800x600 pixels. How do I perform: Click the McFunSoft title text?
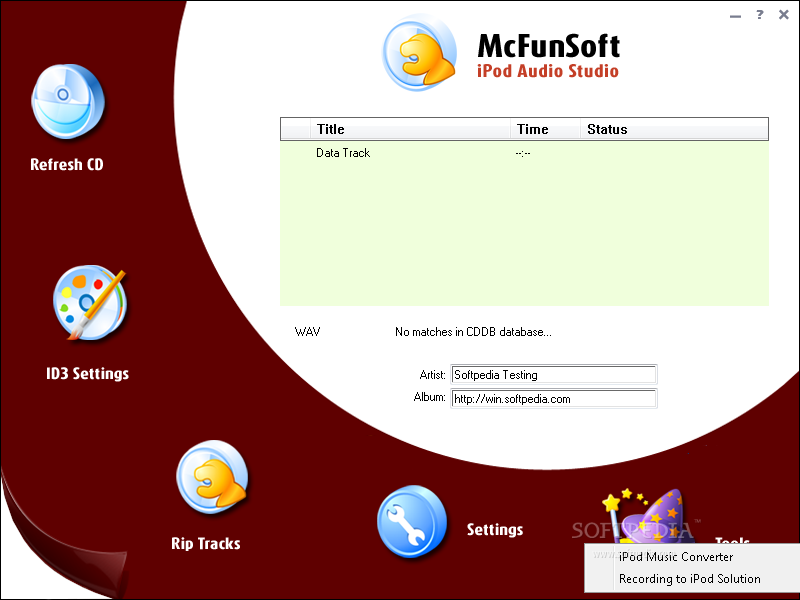pyautogui.click(x=548, y=46)
